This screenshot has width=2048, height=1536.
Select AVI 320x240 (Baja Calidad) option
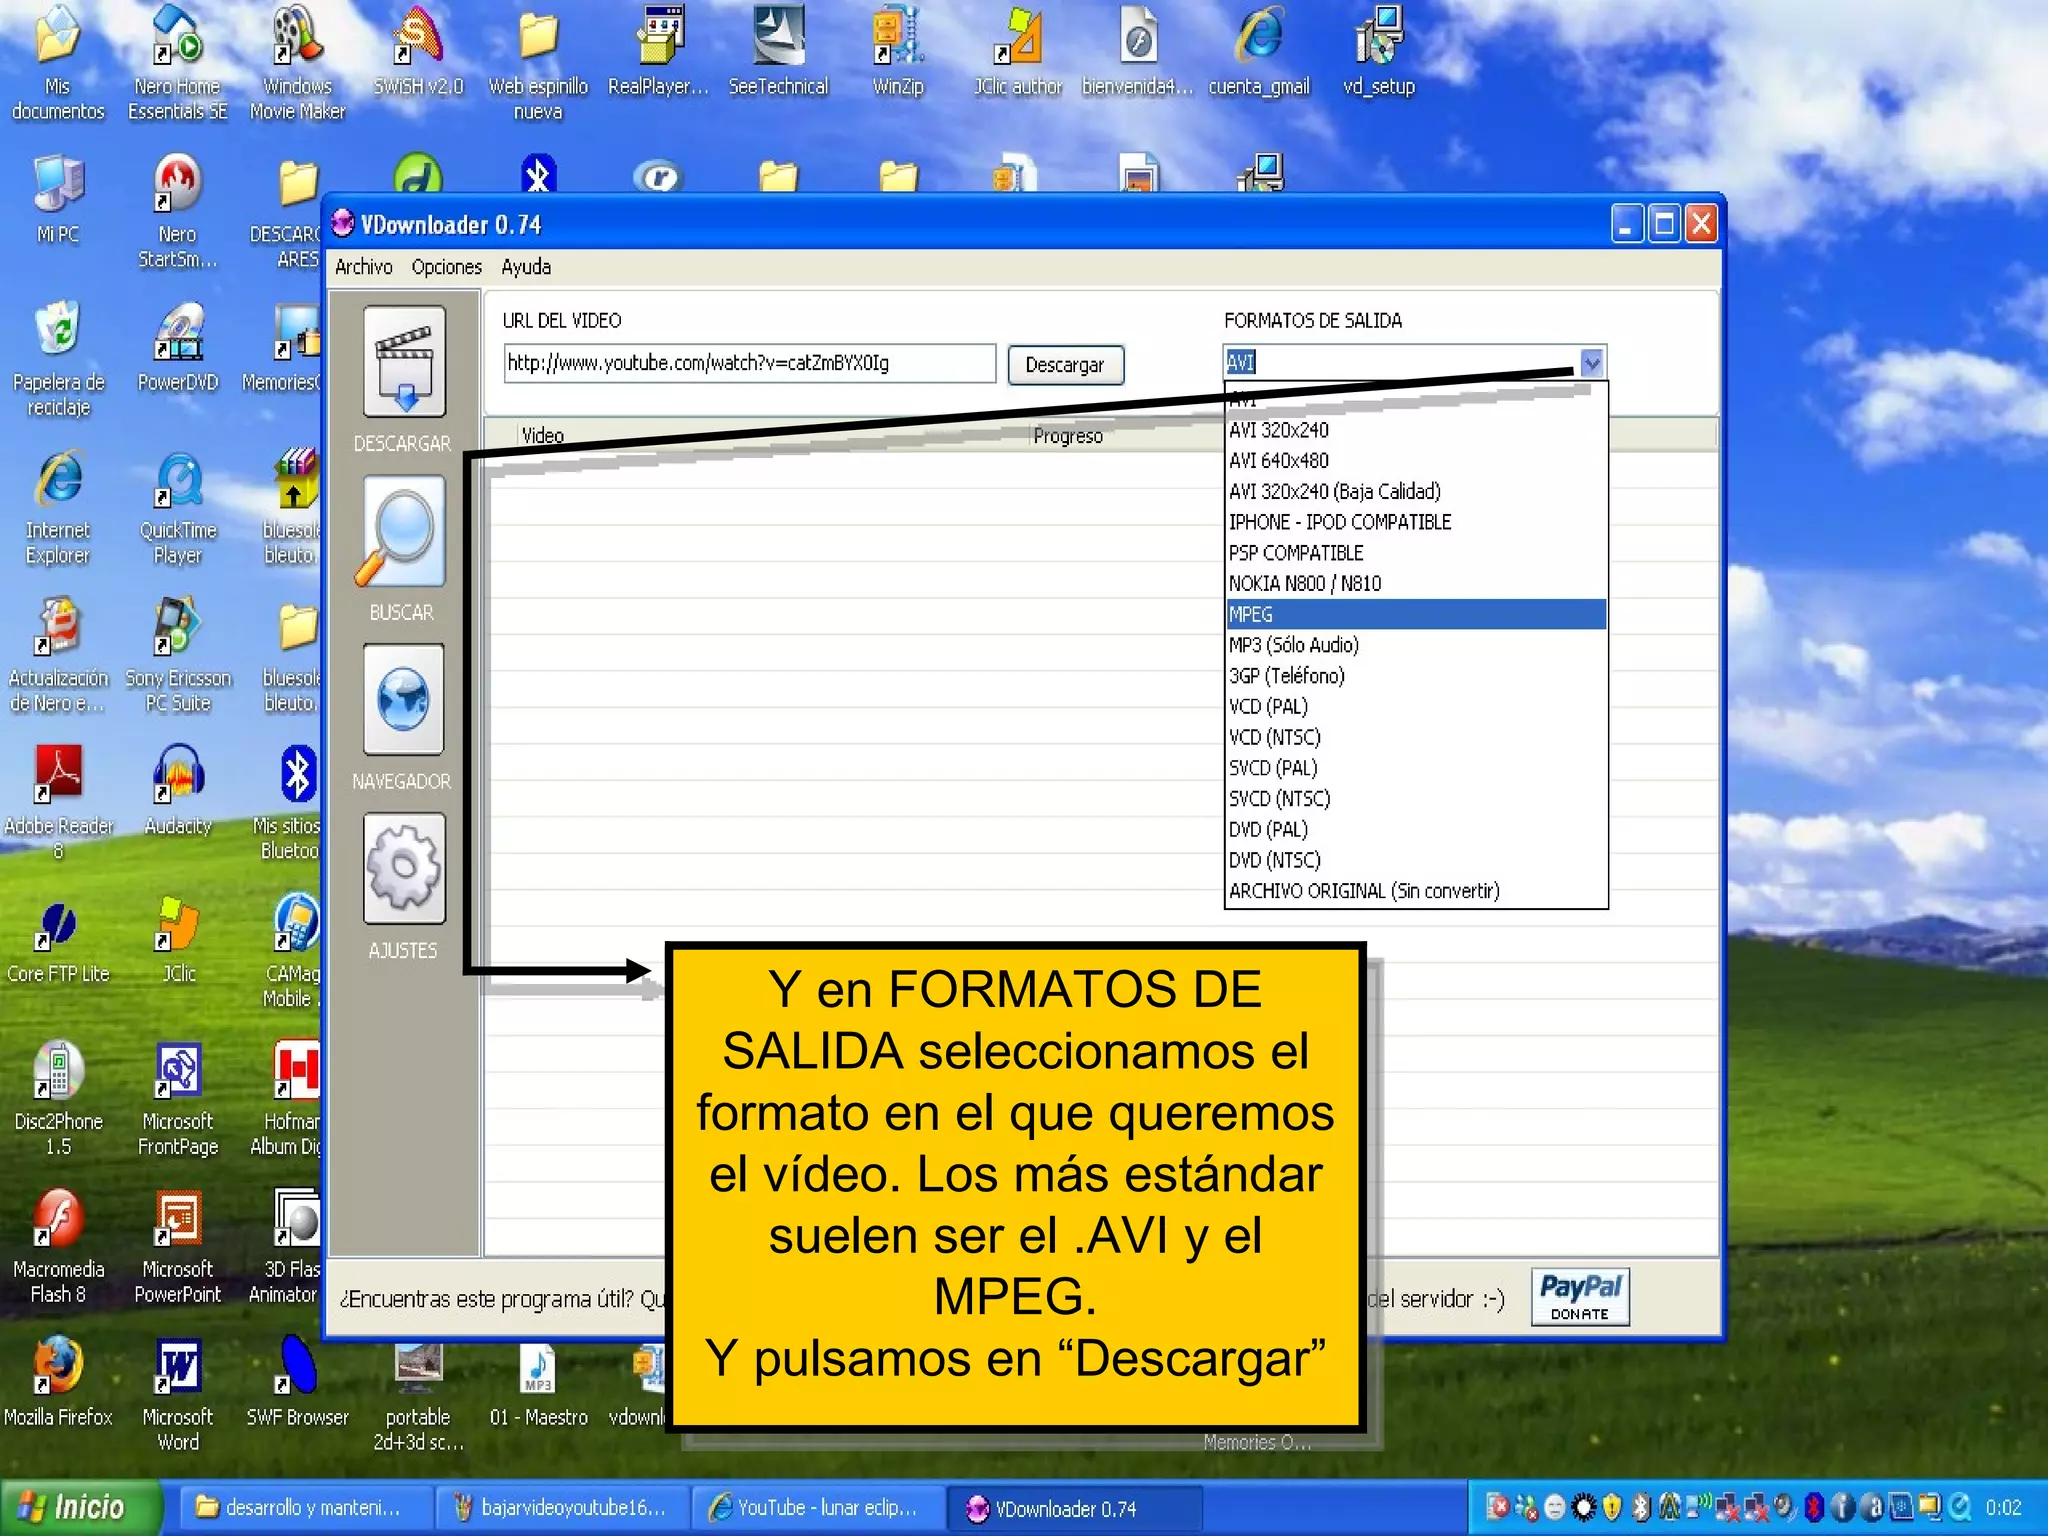[x=1416, y=491]
